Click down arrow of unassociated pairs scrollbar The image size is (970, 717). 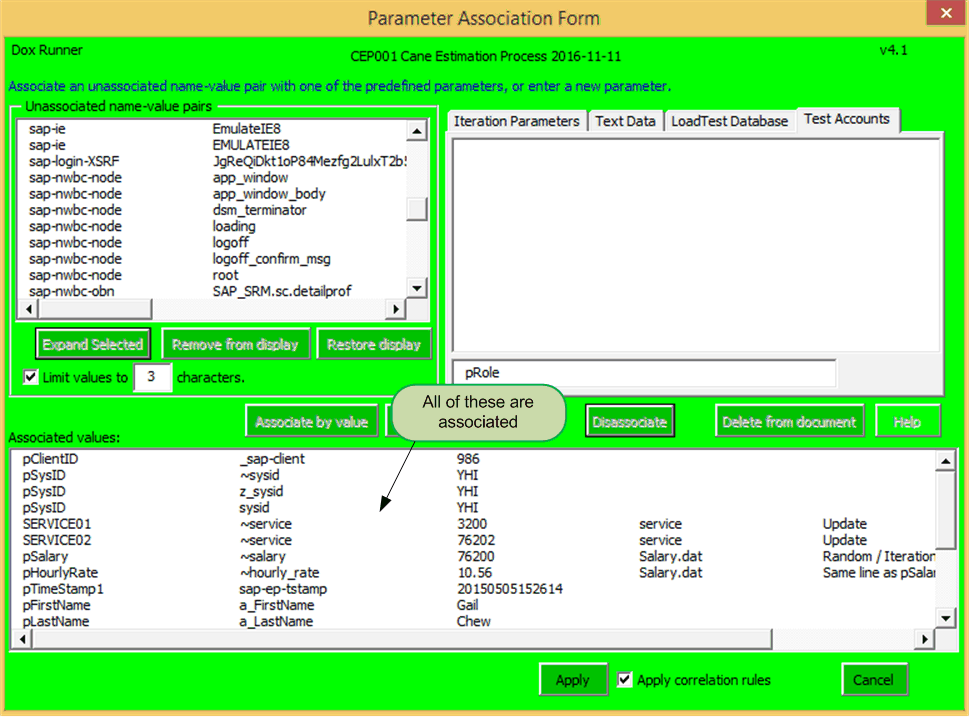pyautogui.click(x=417, y=288)
